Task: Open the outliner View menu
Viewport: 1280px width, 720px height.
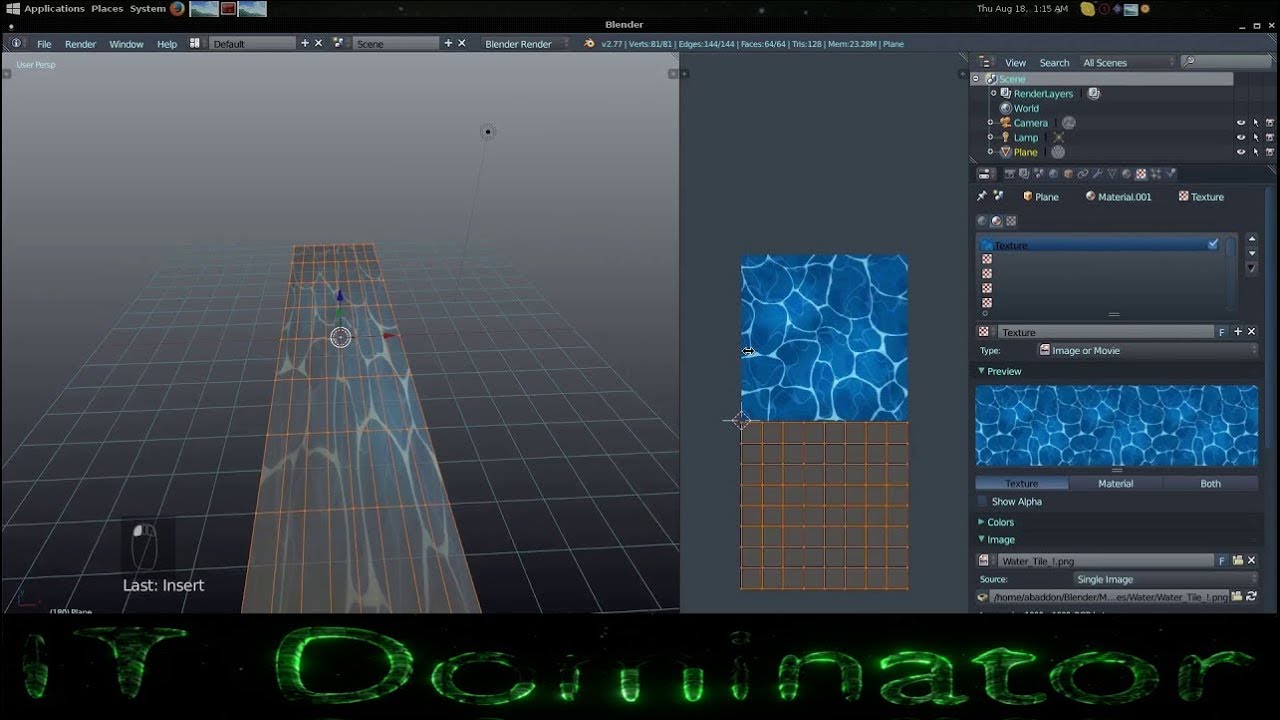Action: (1015, 63)
